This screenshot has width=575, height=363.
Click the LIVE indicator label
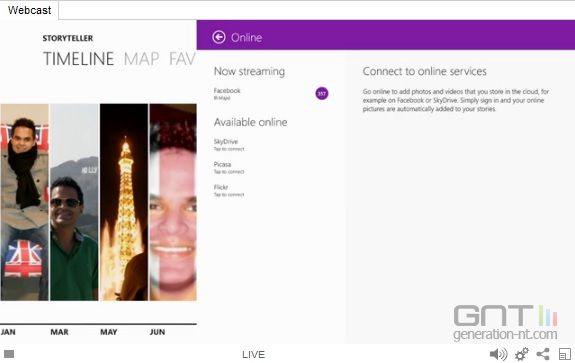click(x=253, y=355)
